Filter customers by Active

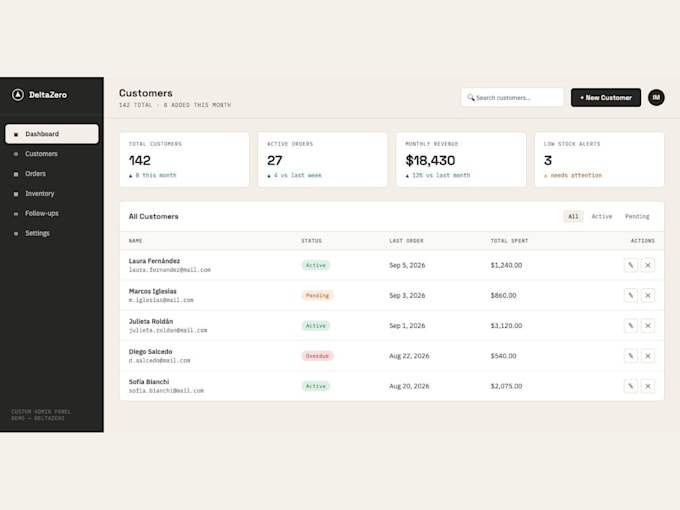click(602, 216)
